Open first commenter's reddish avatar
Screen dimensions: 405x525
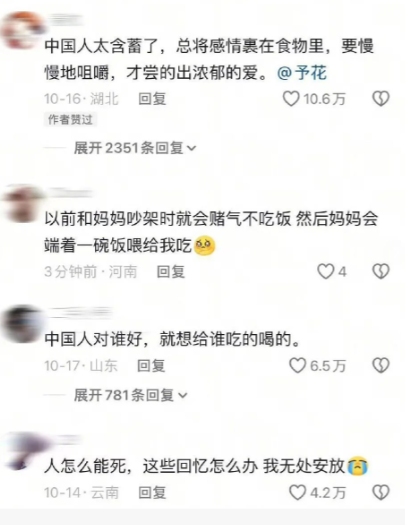click(x=22, y=30)
